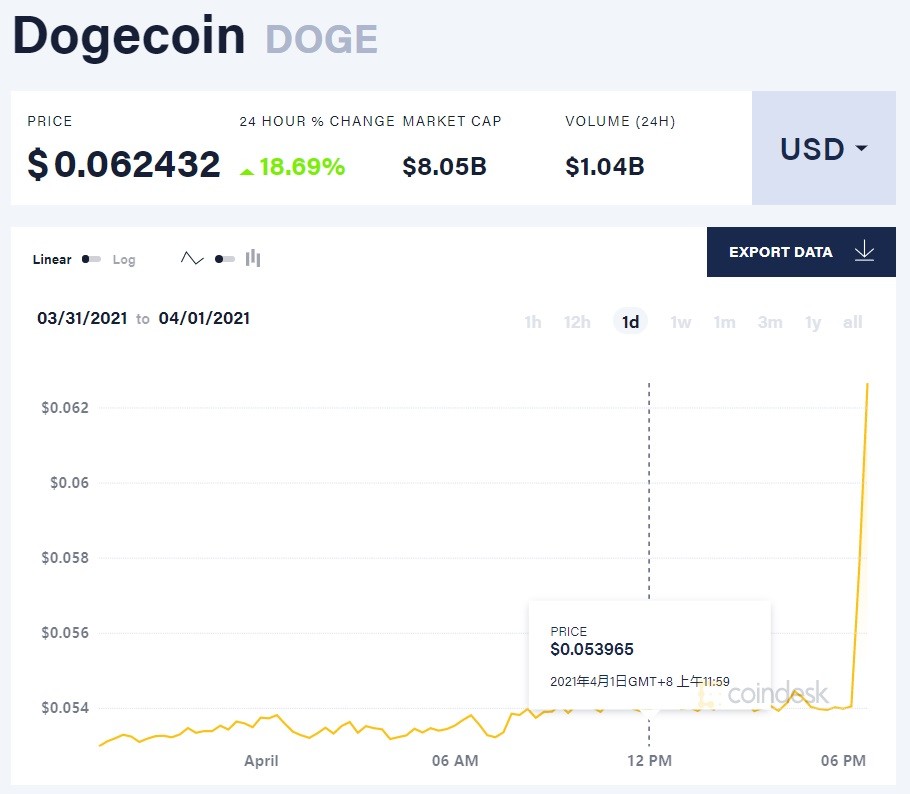Screen dimensions: 910x794
Task: Switch chart to 1w range
Action: click(681, 322)
